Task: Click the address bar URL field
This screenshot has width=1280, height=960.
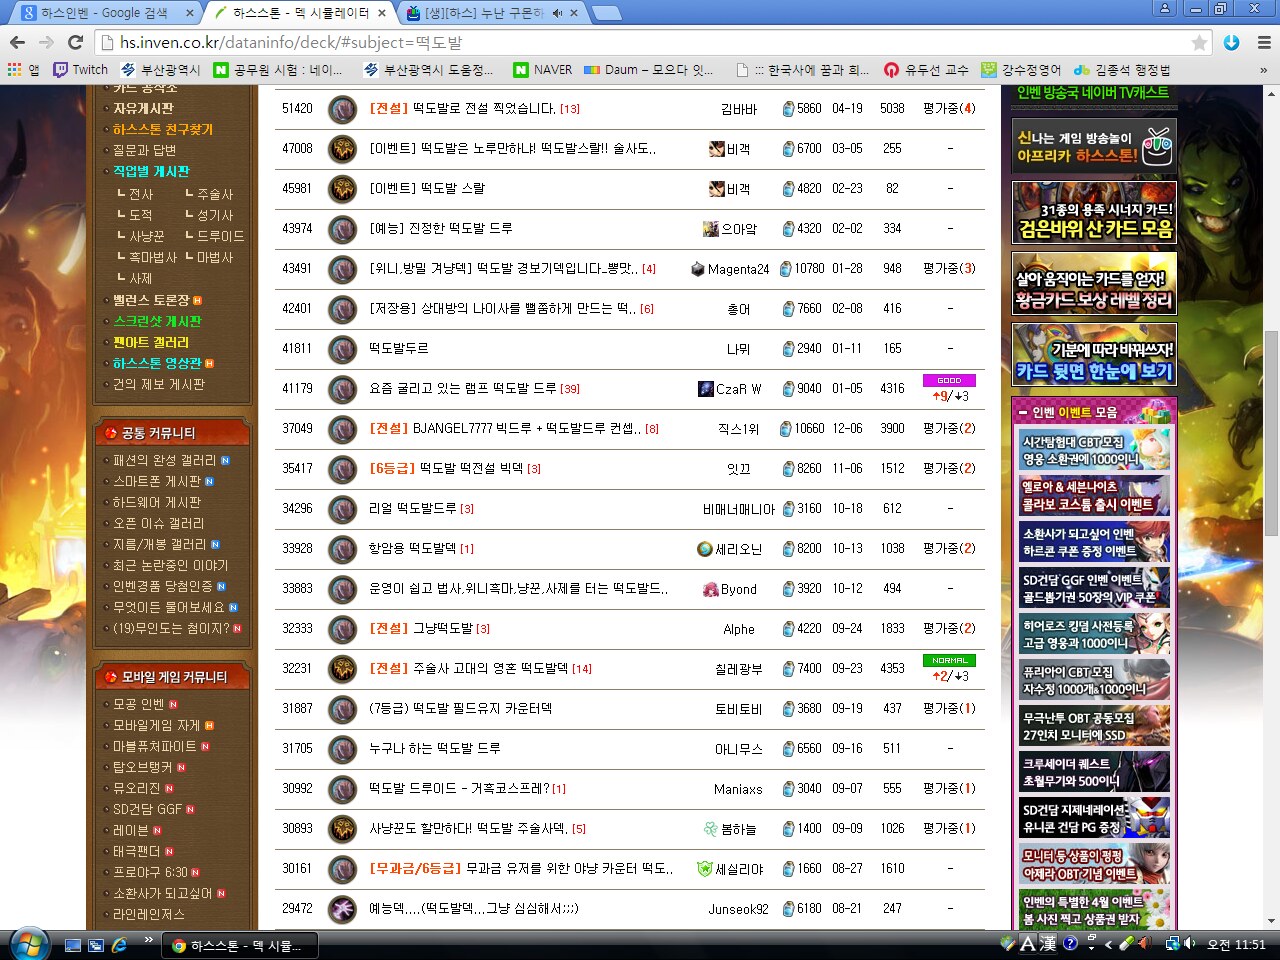Action: pyautogui.click(x=640, y=43)
